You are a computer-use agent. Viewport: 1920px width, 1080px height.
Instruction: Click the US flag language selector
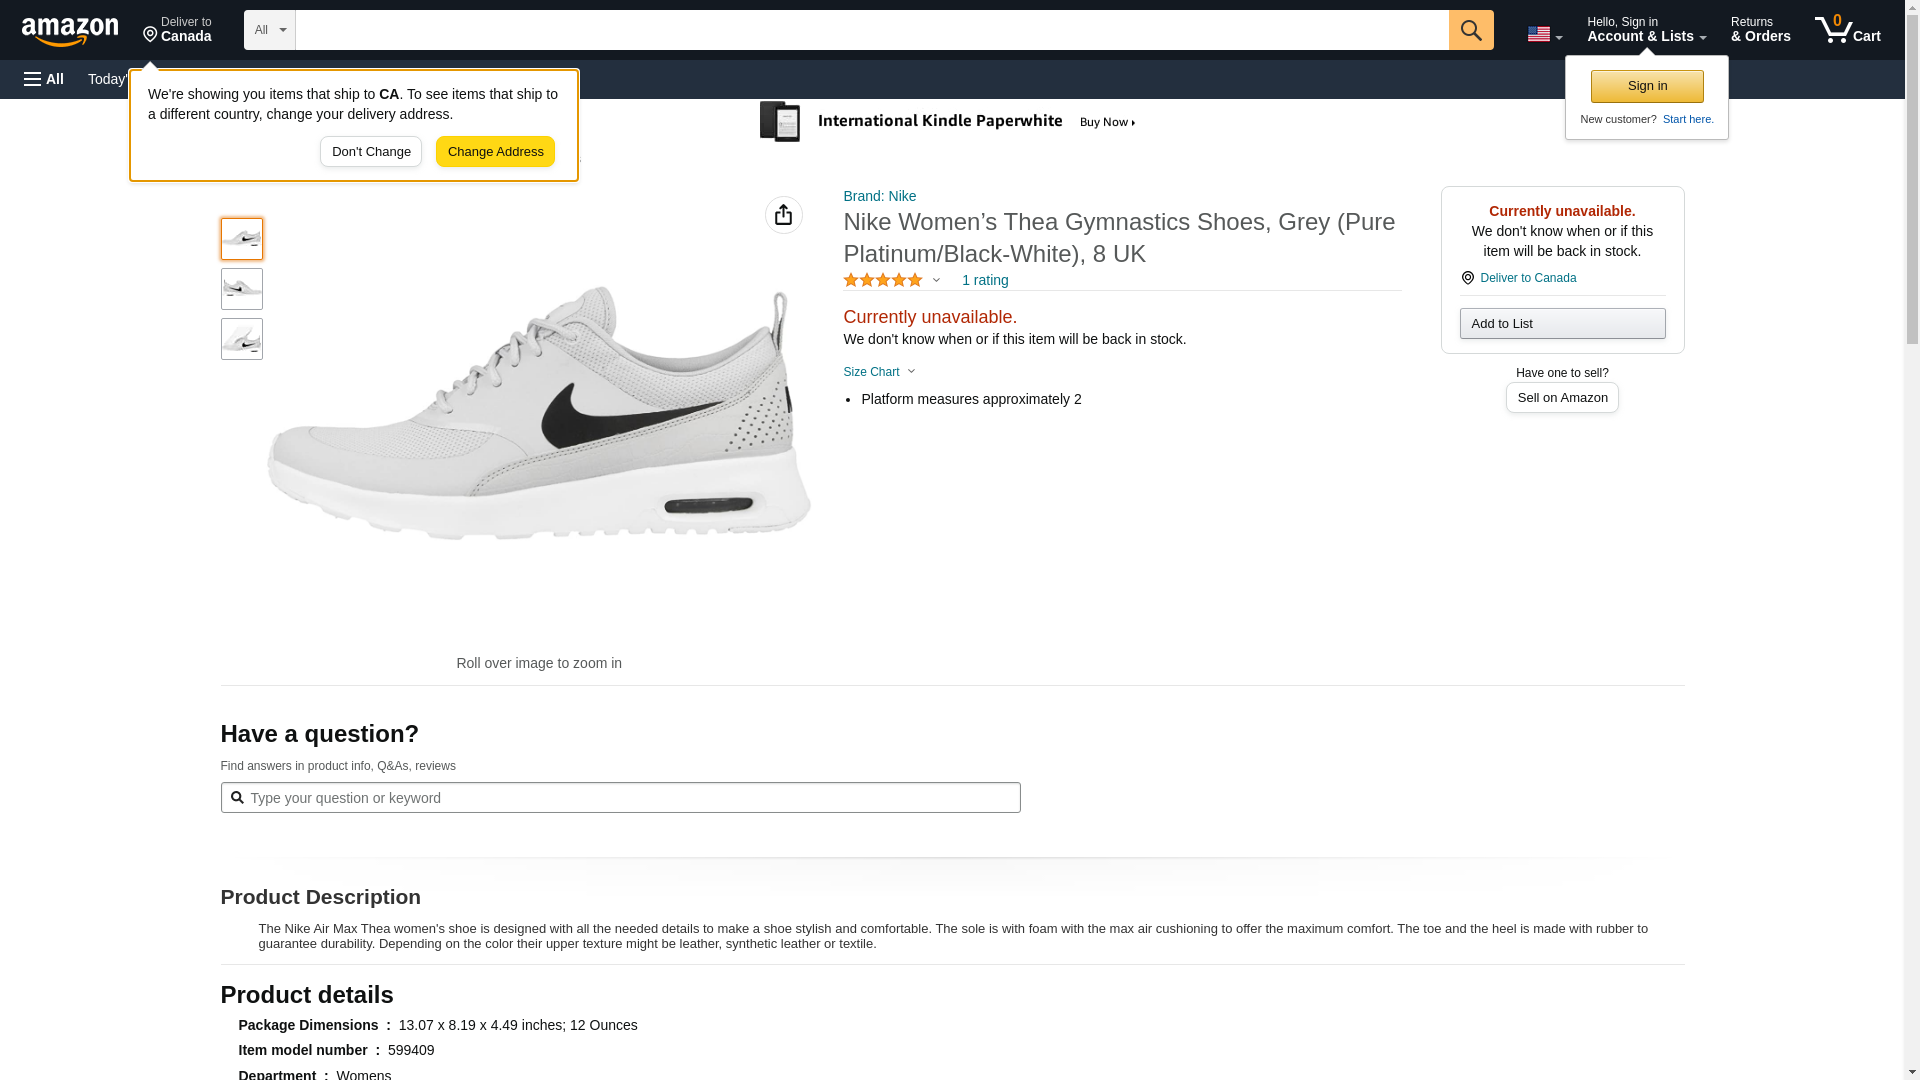click(1543, 34)
